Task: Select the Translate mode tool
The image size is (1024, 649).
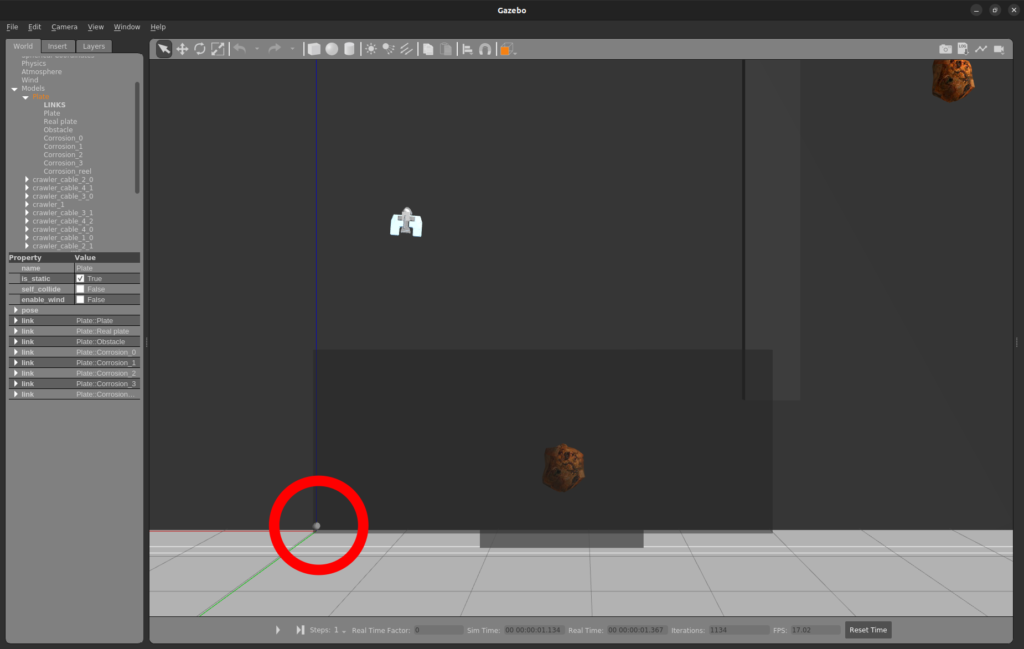Action: [182, 49]
